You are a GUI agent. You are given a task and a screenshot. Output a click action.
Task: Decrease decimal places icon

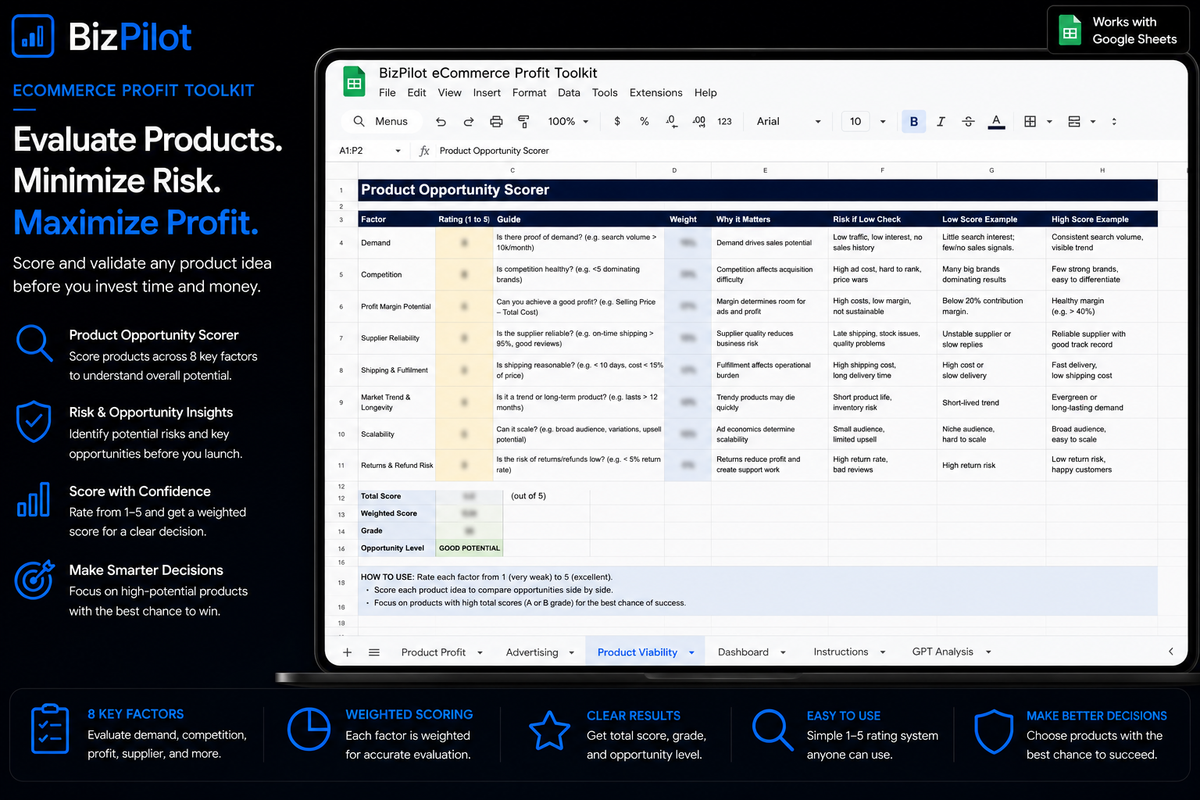671,122
